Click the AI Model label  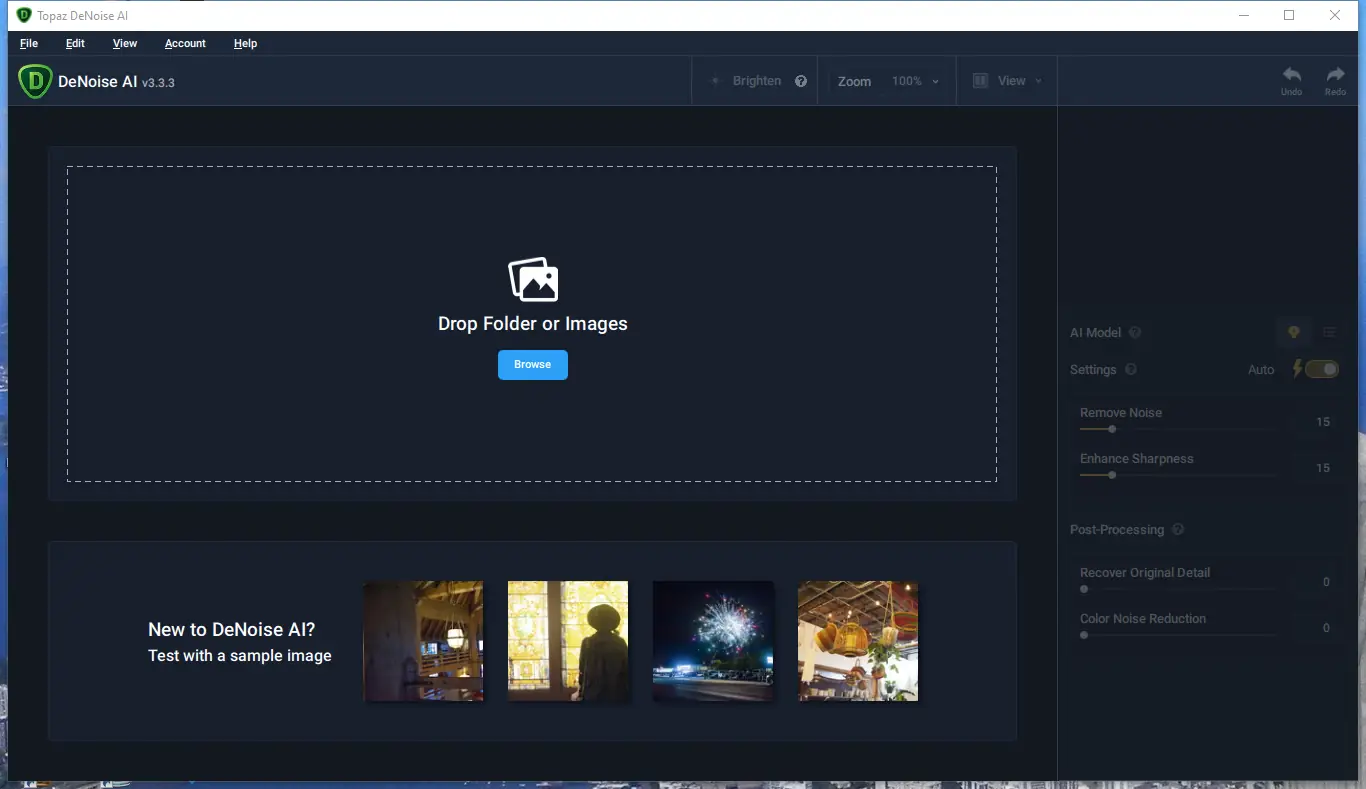click(x=1096, y=333)
